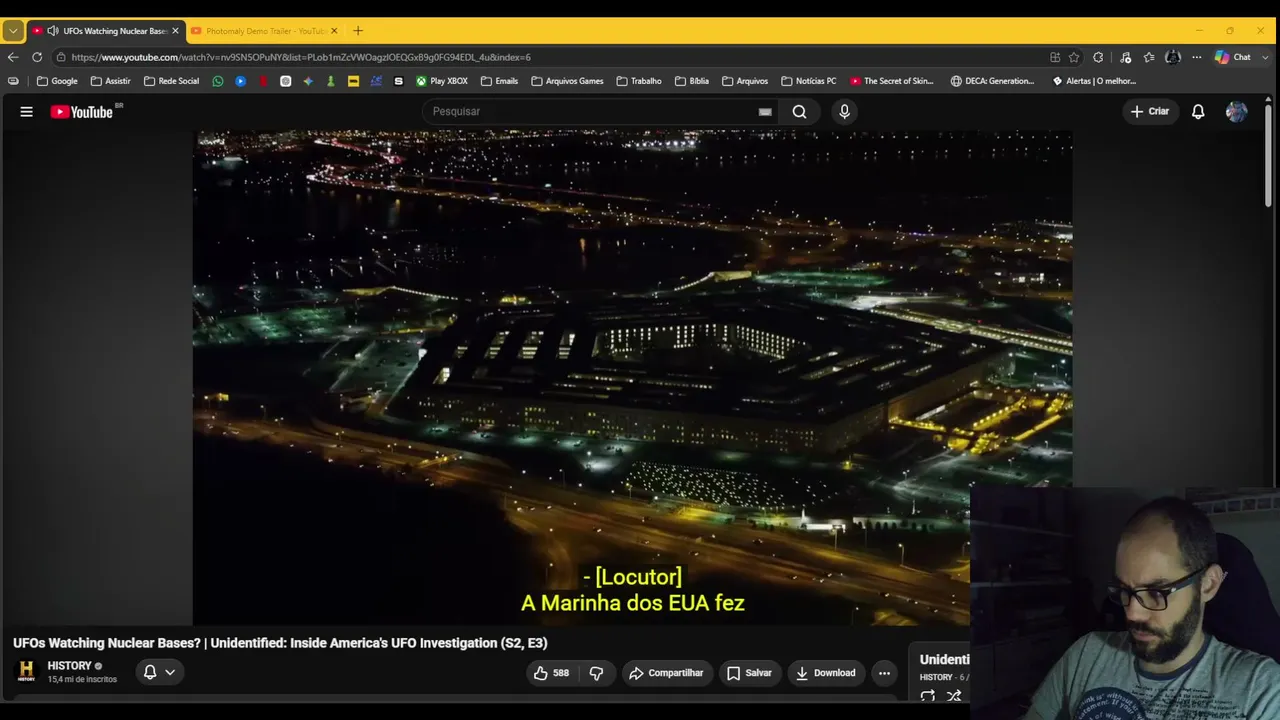This screenshot has width=1280, height=720.
Task: Open browser extensions puzzle icon
Action: click(1098, 57)
